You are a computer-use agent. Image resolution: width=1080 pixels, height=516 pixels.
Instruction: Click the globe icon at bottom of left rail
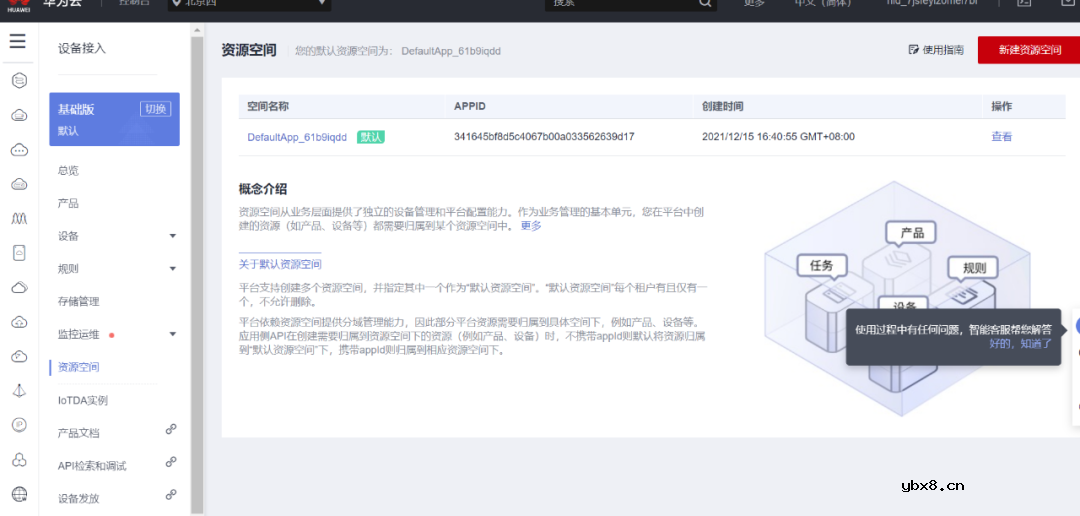tap(19, 494)
